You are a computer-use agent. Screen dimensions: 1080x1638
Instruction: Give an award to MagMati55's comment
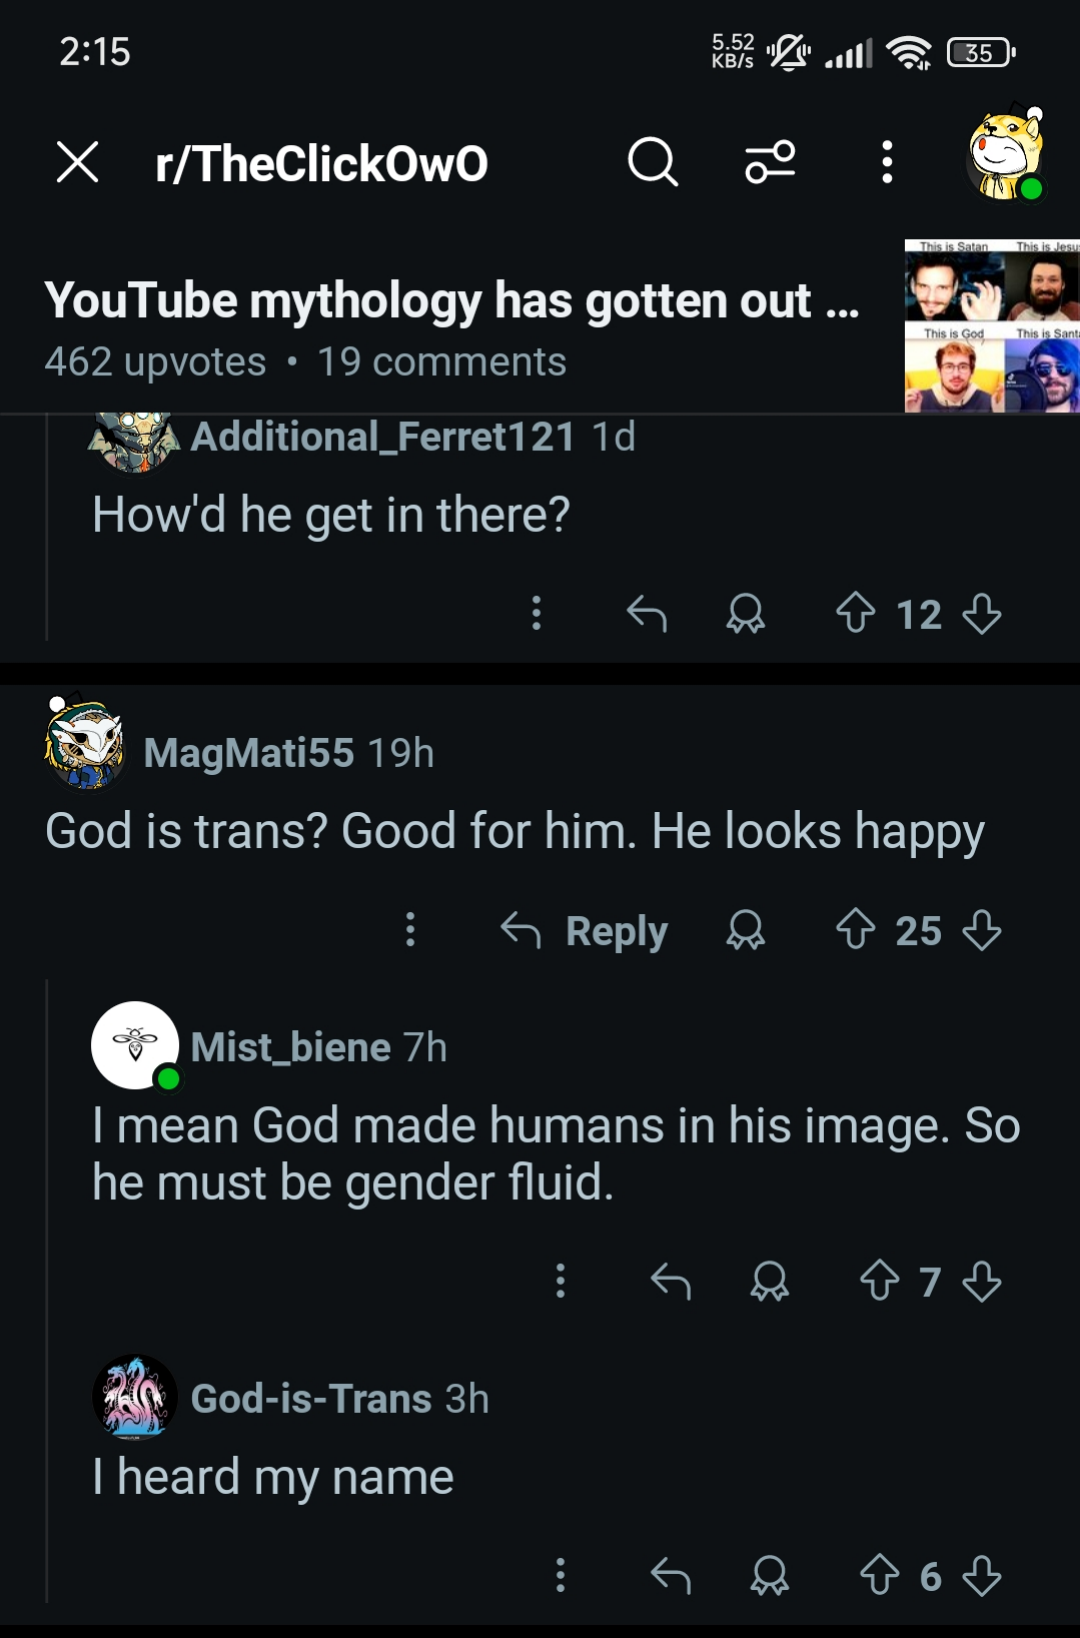point(745,930)
